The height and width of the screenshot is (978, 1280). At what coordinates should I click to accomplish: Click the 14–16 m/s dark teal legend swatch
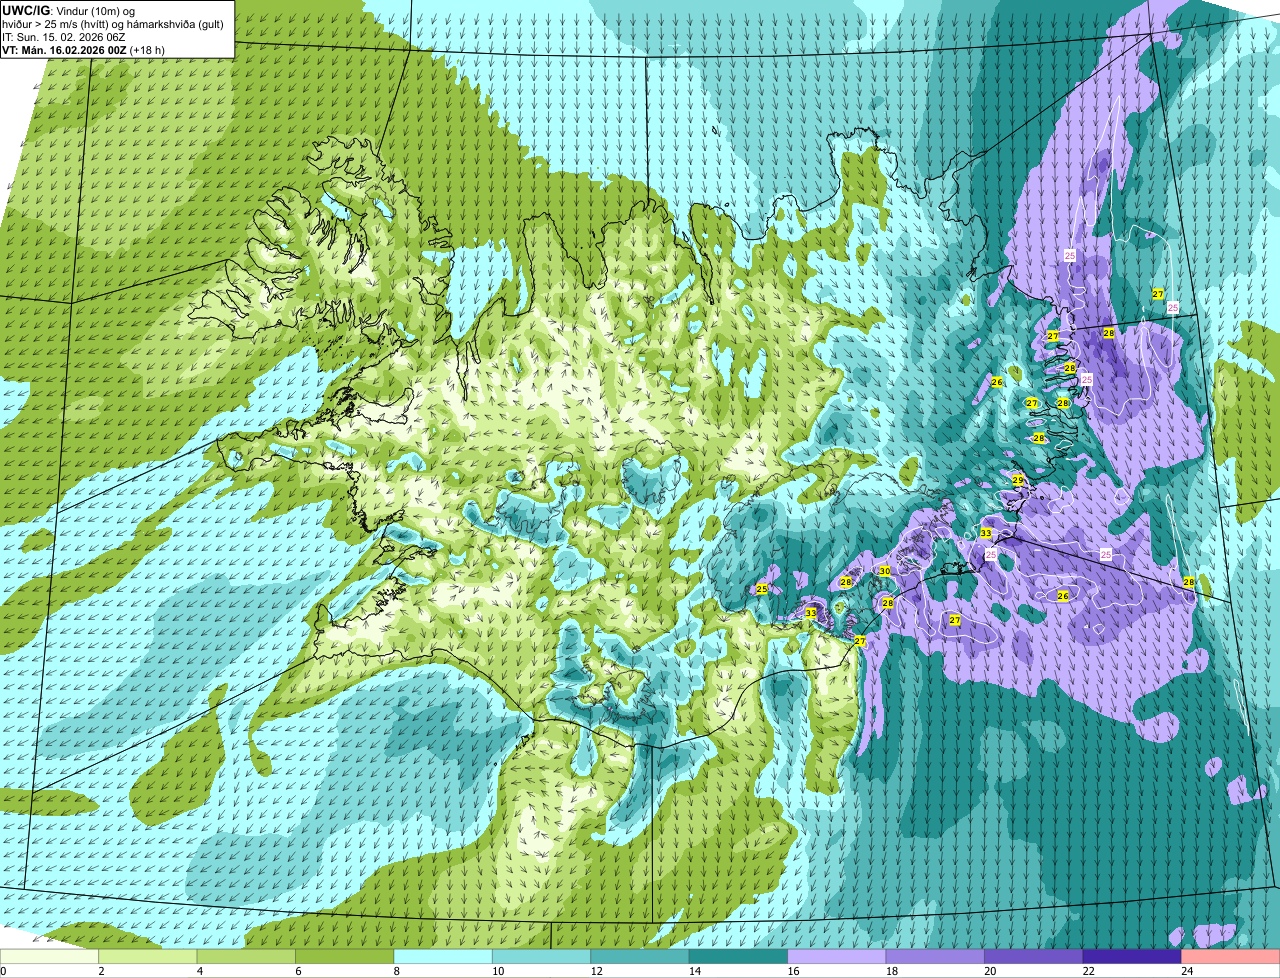tap(738, 957)
